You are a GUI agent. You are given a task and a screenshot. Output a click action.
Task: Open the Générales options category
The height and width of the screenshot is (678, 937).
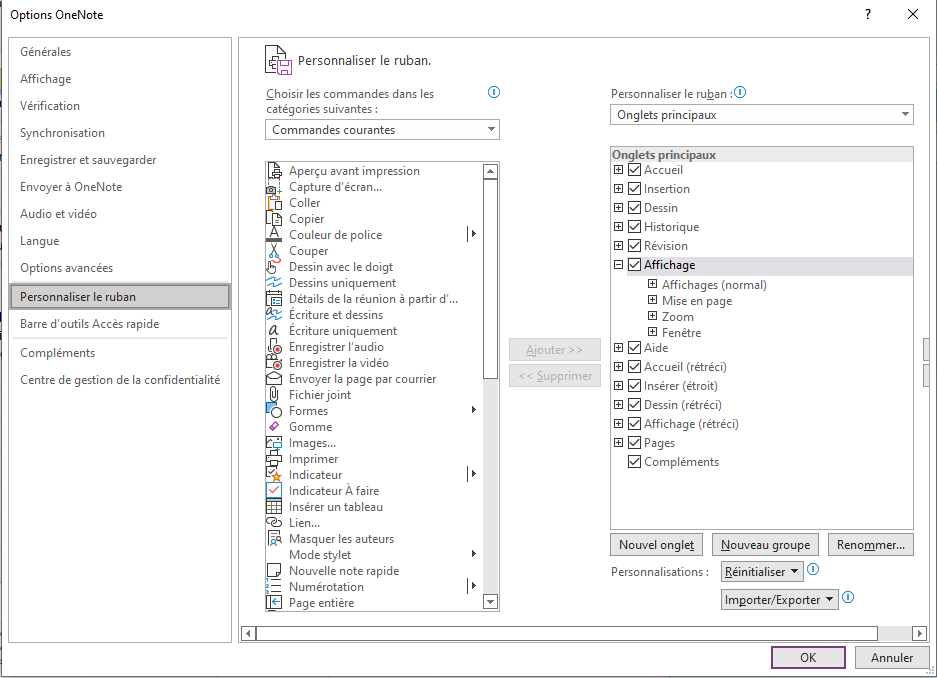(x=45, y=52)
